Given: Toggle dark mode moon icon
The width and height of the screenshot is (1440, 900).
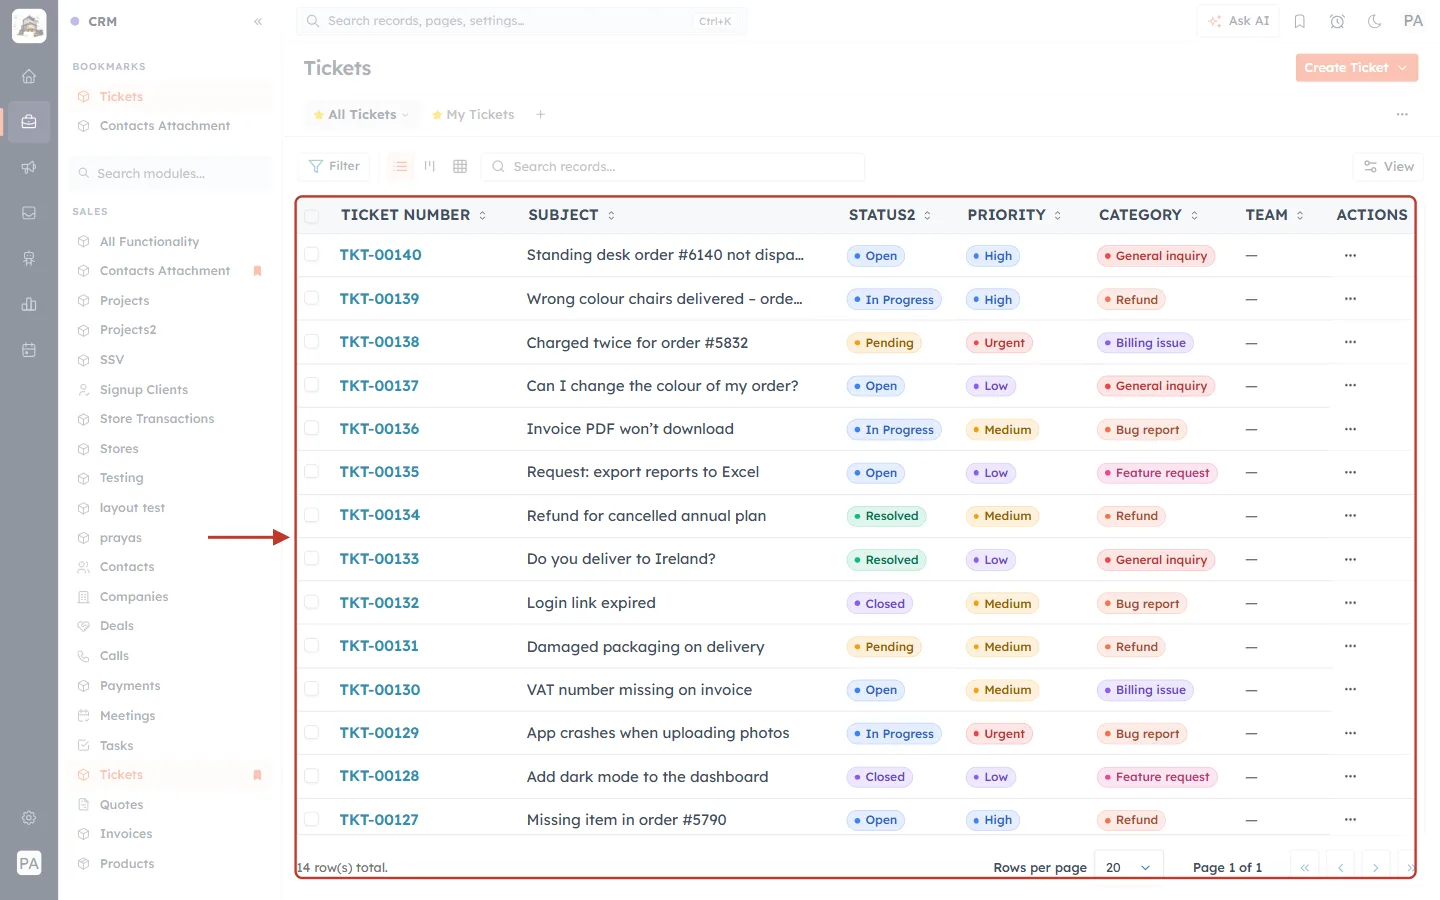Looking at the screenshot, I should tap(1375, 21).
